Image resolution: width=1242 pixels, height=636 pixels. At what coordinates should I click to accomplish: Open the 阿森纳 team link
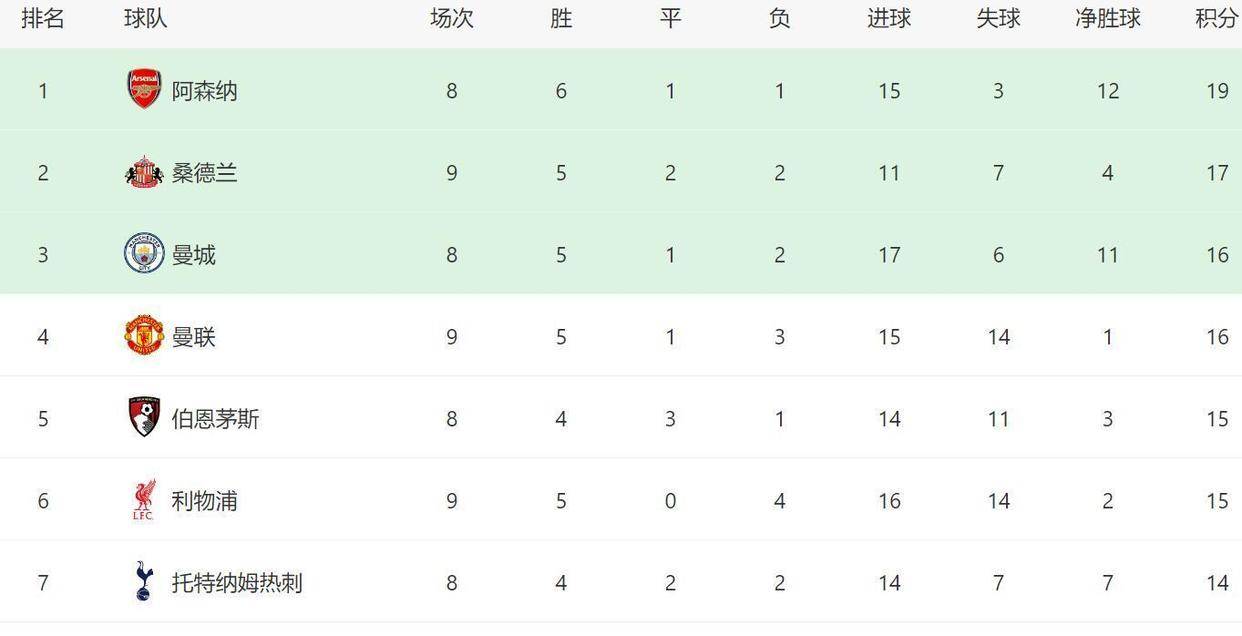pos(204,91)
